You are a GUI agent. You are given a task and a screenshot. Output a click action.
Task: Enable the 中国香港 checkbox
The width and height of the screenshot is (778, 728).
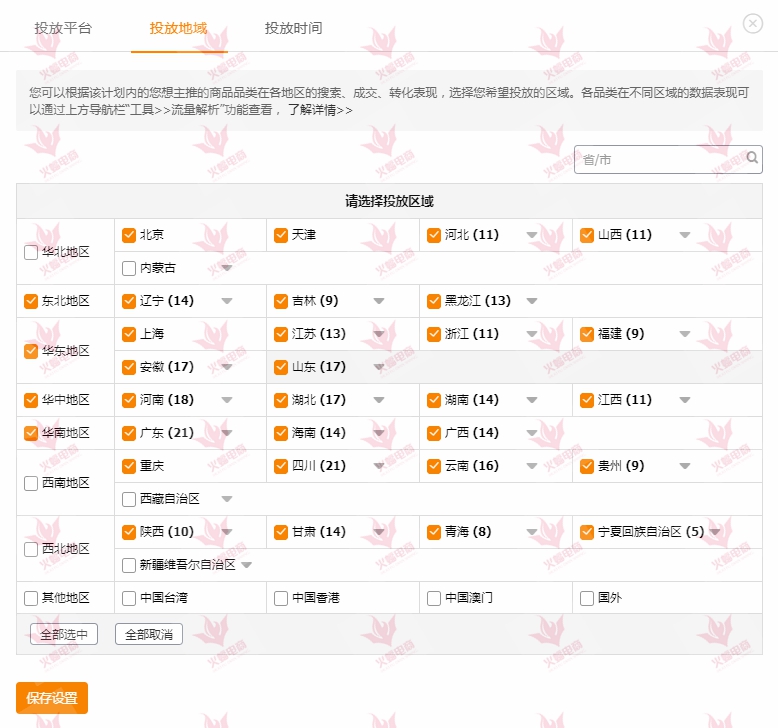[x=281, y=598]
